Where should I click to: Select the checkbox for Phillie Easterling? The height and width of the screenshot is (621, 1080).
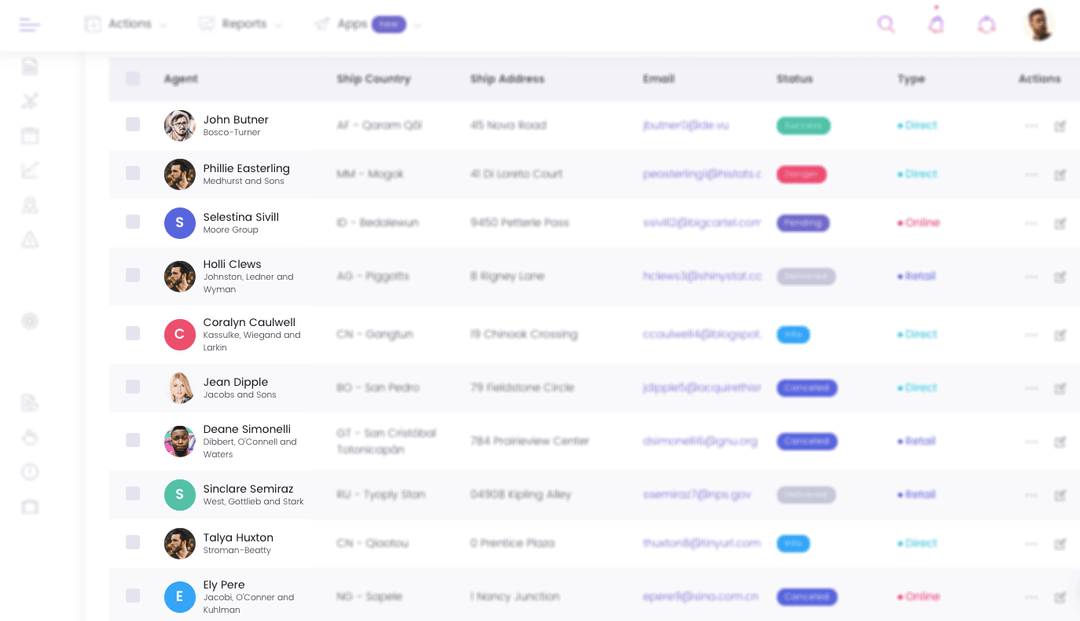tap(133, 173)
